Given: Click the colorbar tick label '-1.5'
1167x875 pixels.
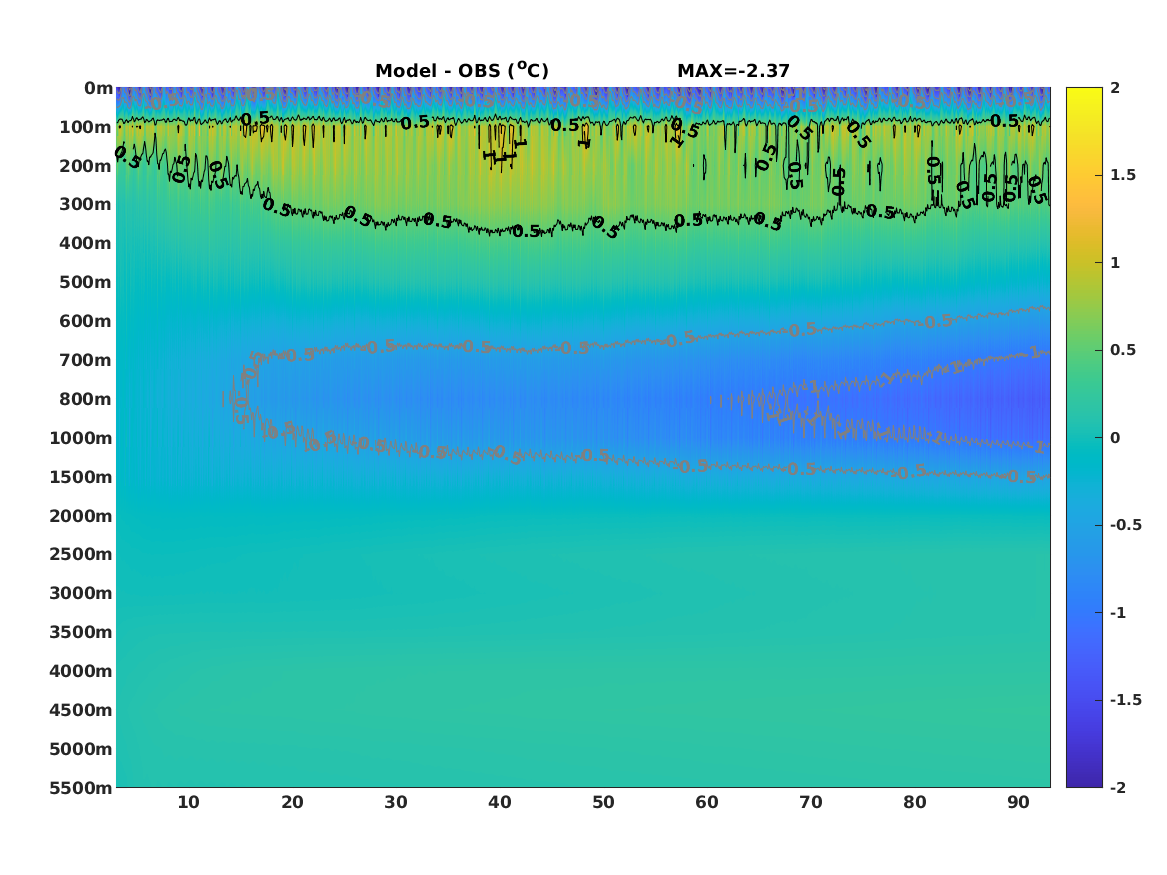Looking at the screenshot, I should [x=1126, y=700].
